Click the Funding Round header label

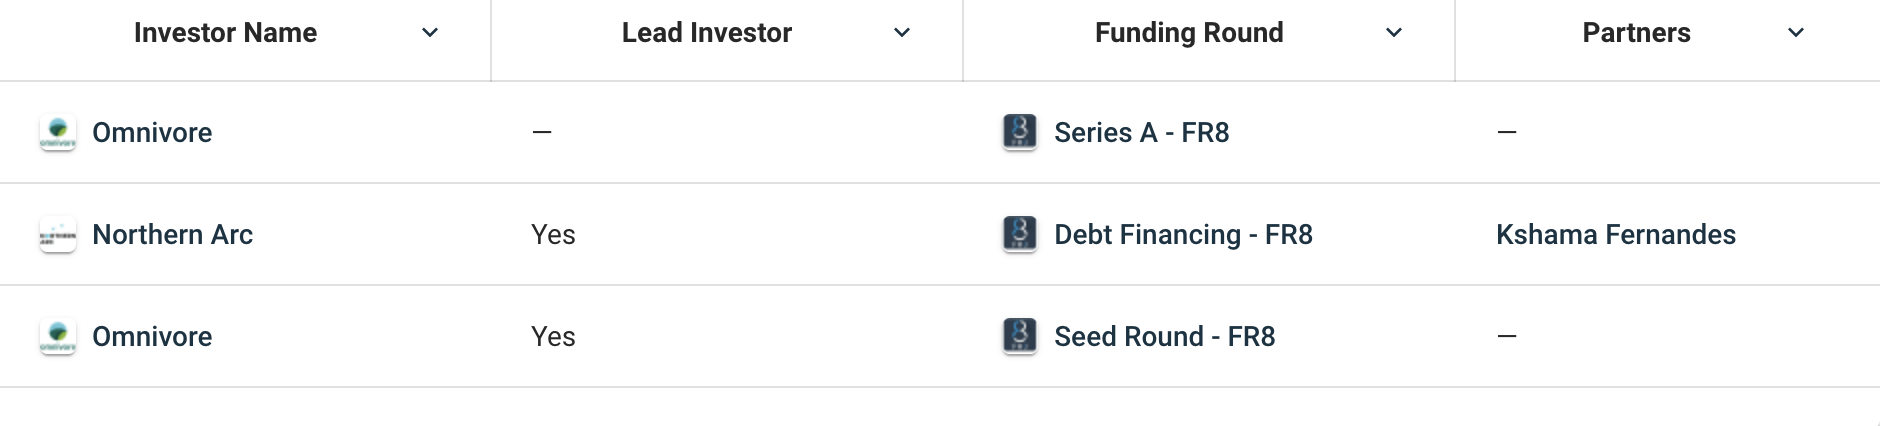point(1189,33)
